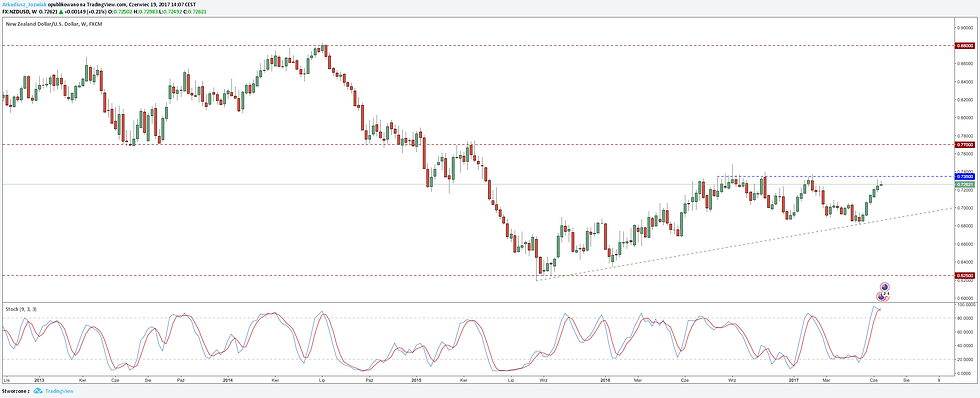The image size is (980, 398).
Task: Open the Arkadiusz_Jozwiak author profile link
Action: pos(24,4)
